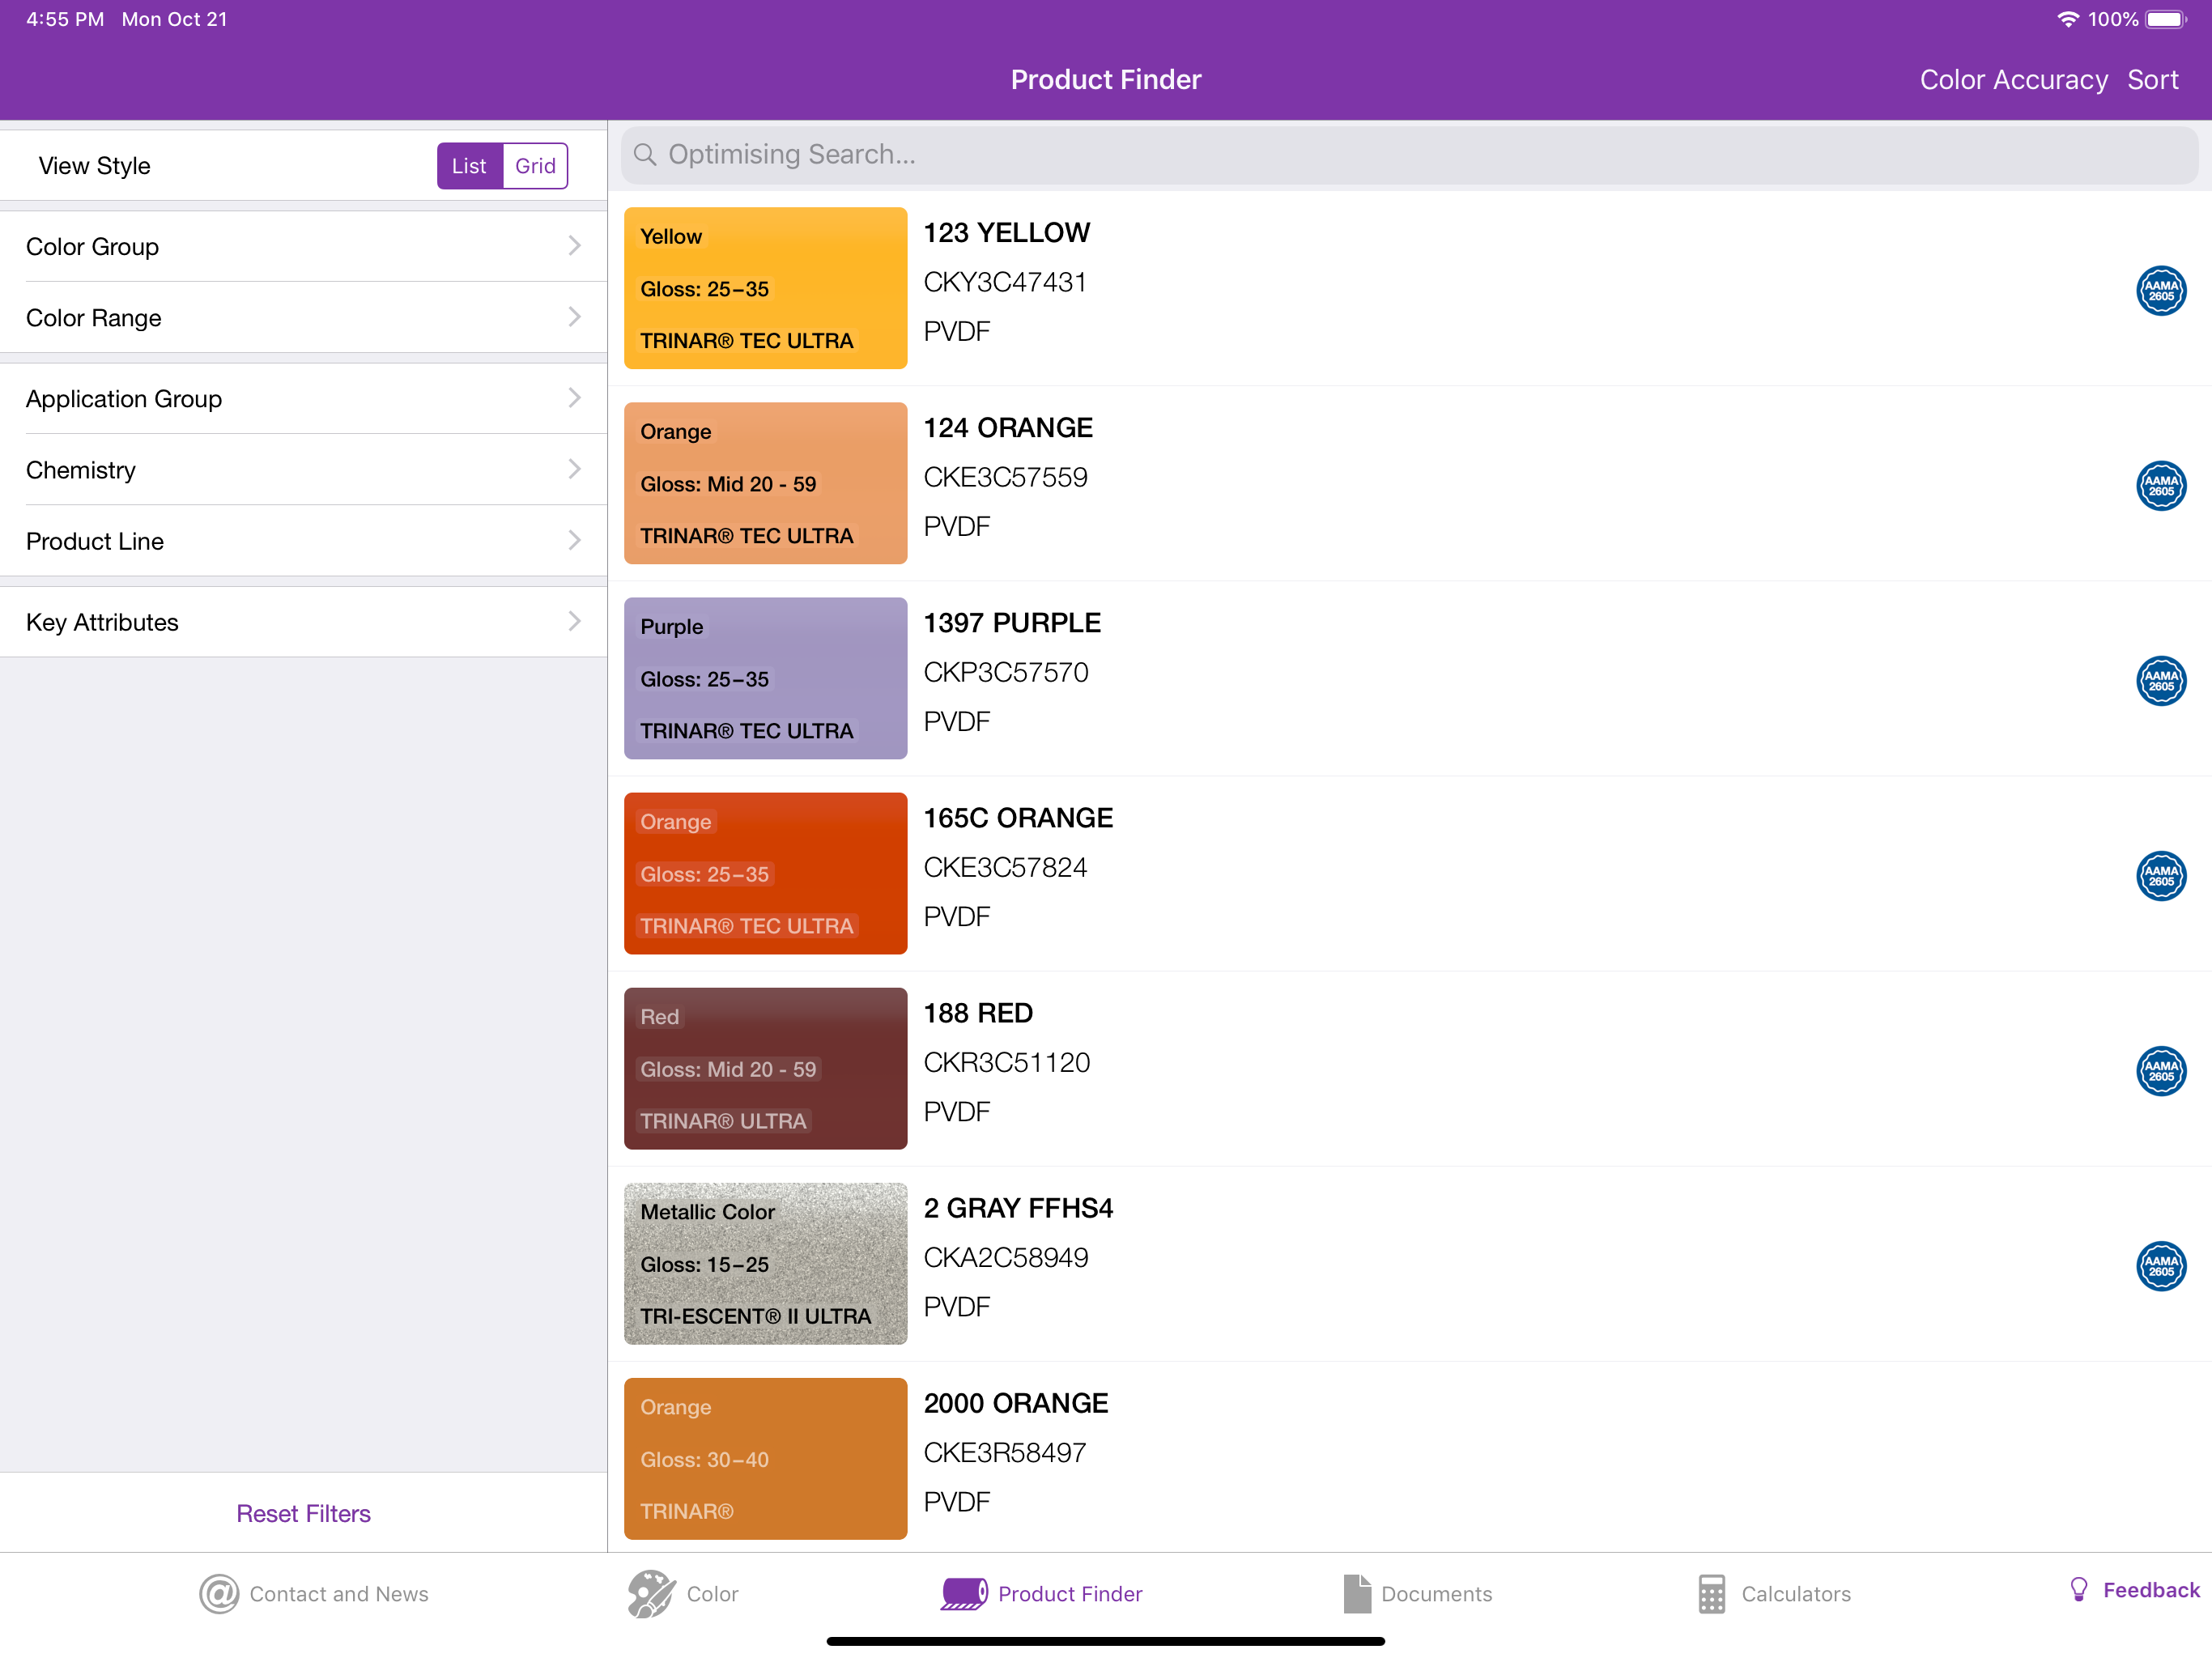Expand the Color Range filter

(303, 317)
